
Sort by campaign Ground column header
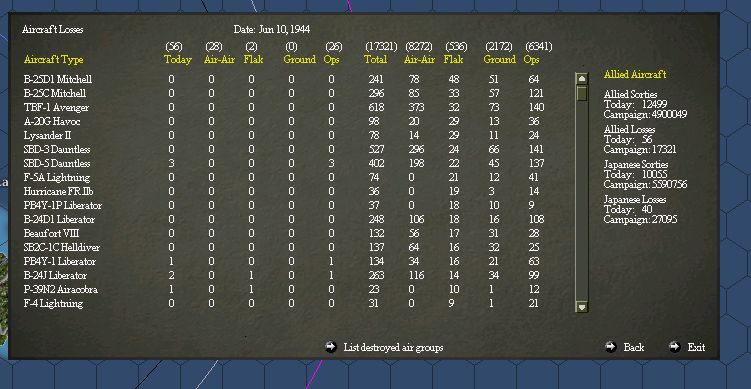(x=500, y=59)
